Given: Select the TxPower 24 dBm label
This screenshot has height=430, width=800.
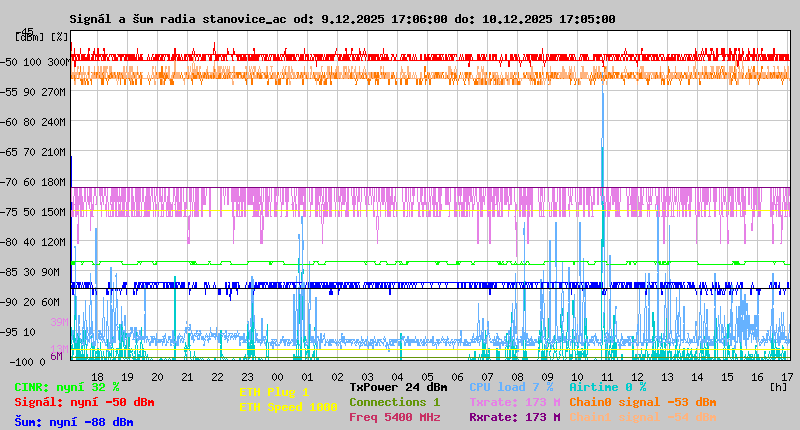Looking at the screenshot, I should [x=398, y=386].
